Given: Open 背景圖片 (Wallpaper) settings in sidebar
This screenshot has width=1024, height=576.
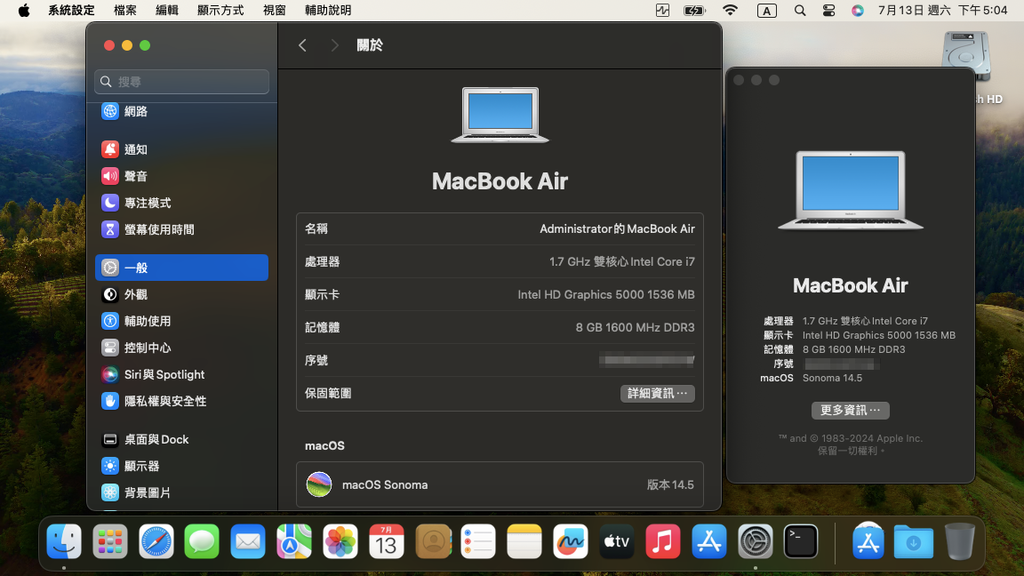Looking at the screenshot, I should point(182,493).
